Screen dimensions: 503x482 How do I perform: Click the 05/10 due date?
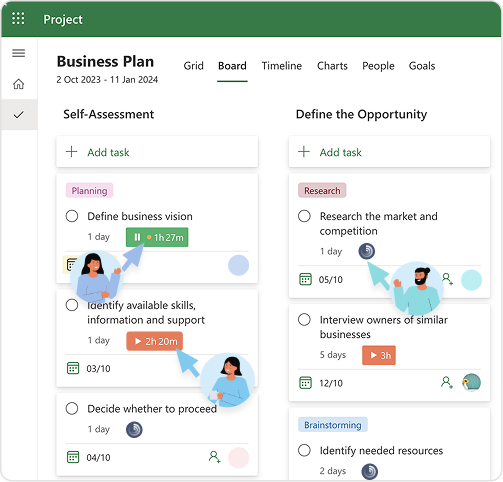click(331, 279)
